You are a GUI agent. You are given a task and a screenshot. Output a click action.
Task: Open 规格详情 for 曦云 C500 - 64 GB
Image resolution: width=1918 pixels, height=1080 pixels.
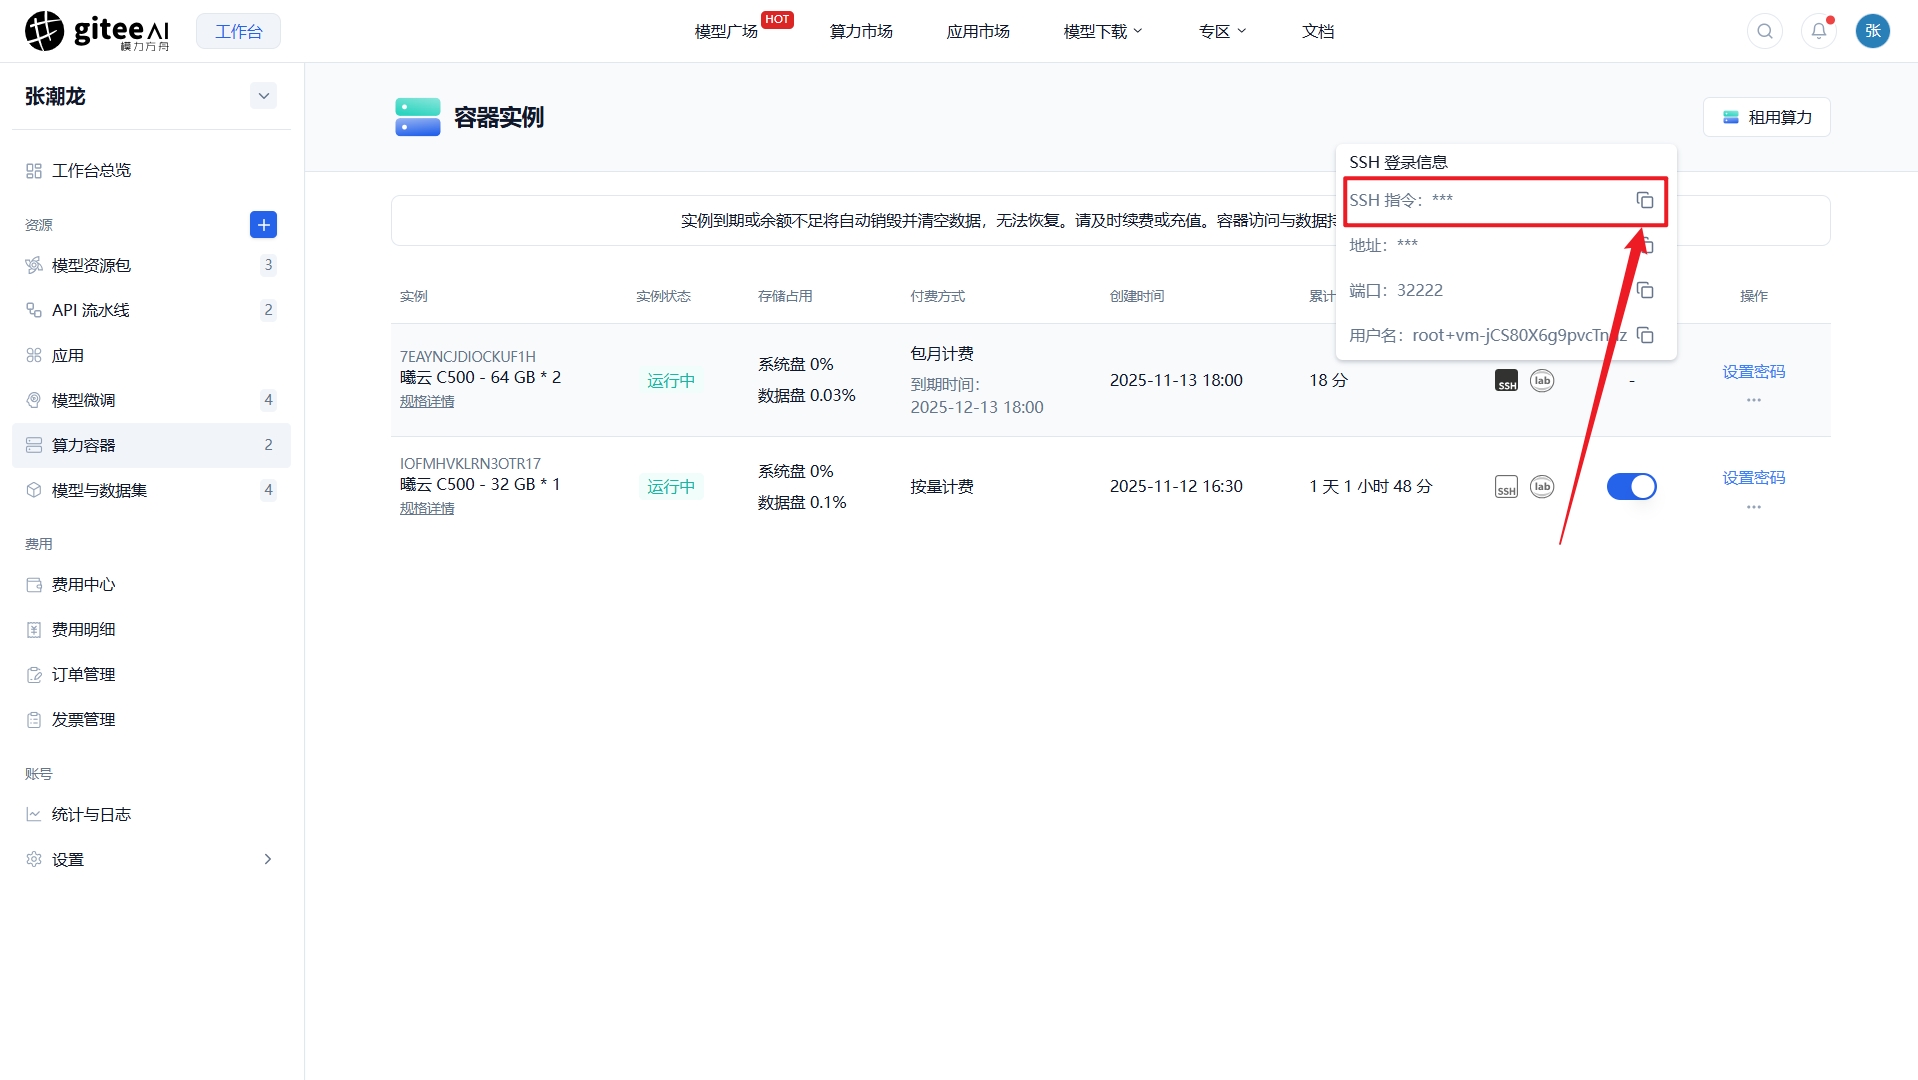pos(427,401)
